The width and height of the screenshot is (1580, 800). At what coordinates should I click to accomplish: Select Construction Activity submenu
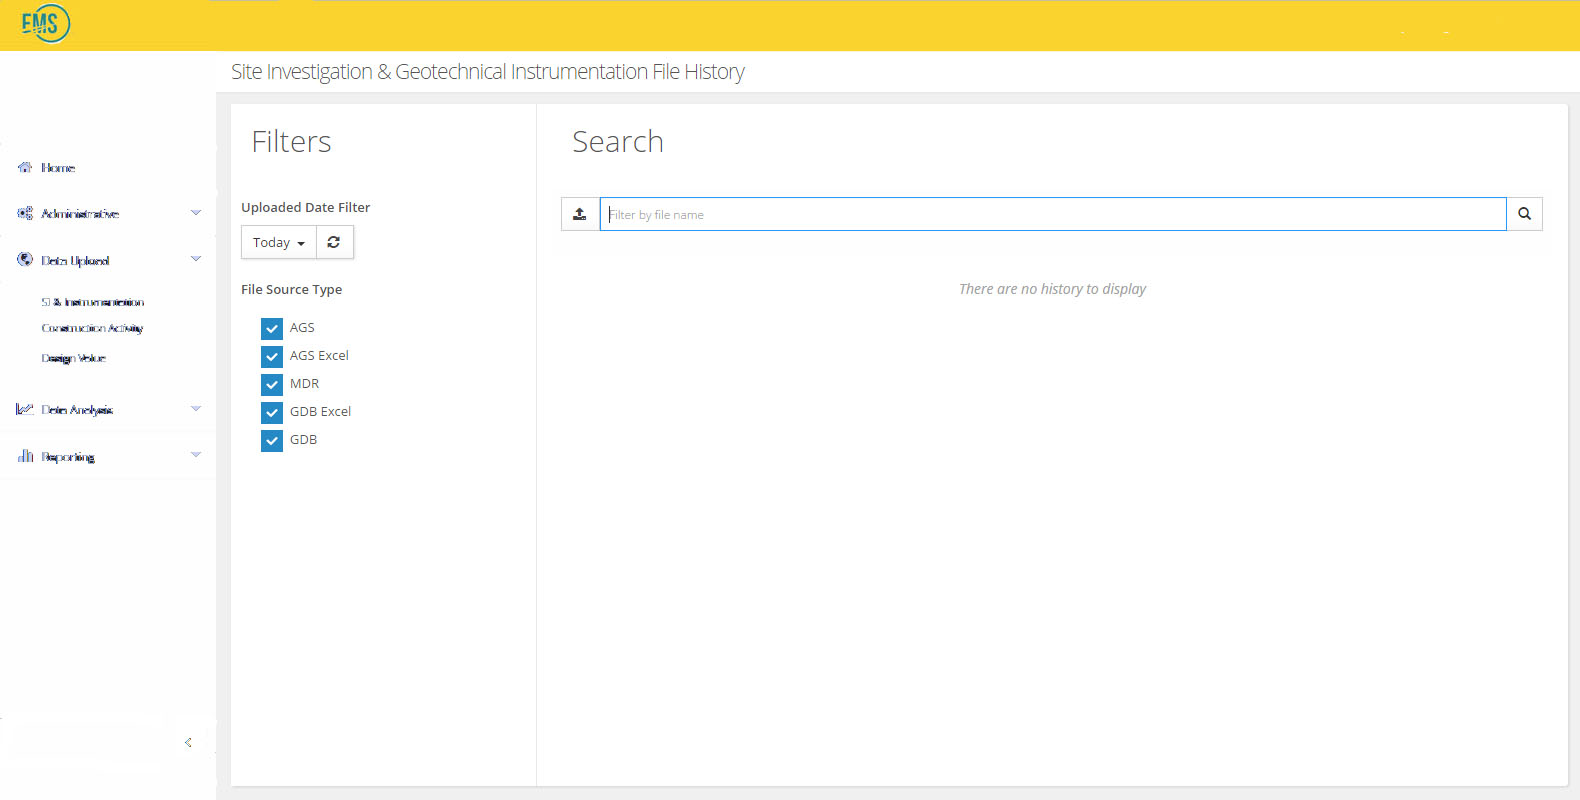[x=92, y=328]
